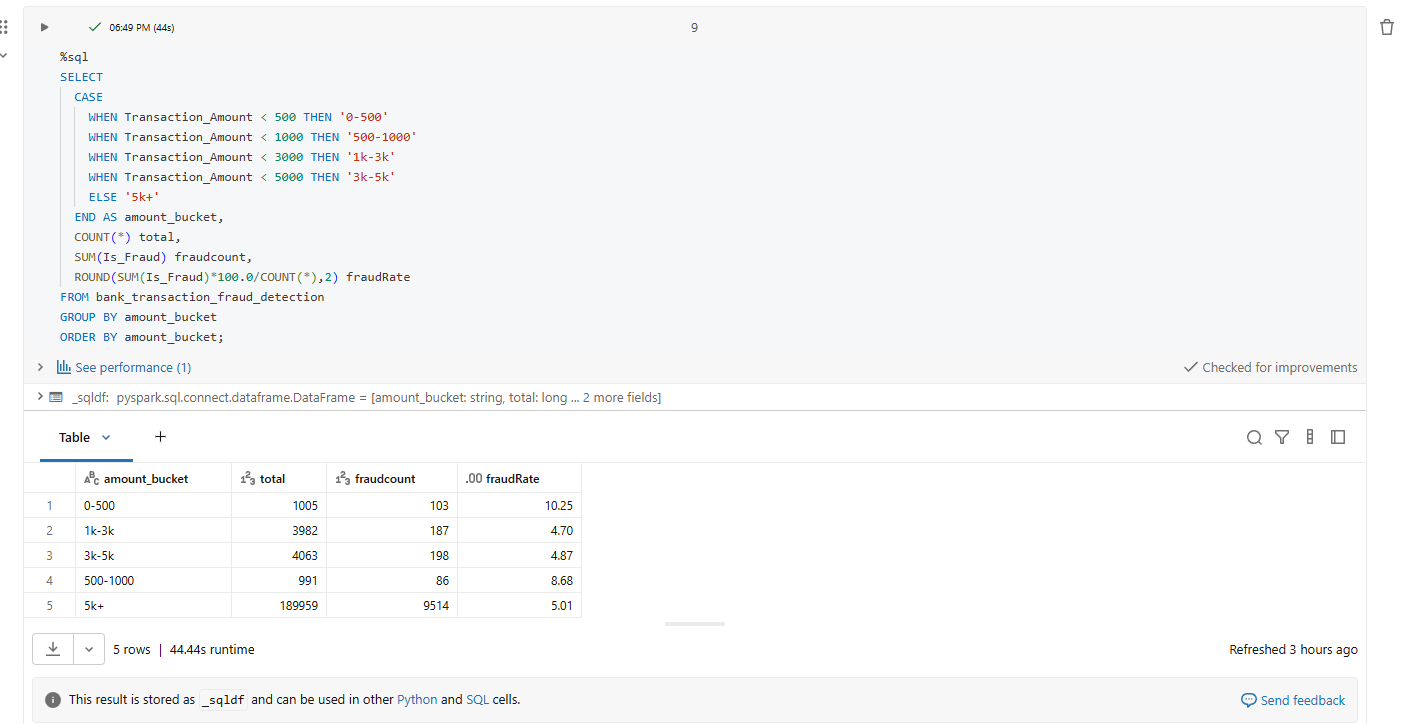Image resolution: width=1415 pixels, height=724 pixels.
Task: Click the 'Refreshed 3 hours ago' text
Action: (1293, 649)
